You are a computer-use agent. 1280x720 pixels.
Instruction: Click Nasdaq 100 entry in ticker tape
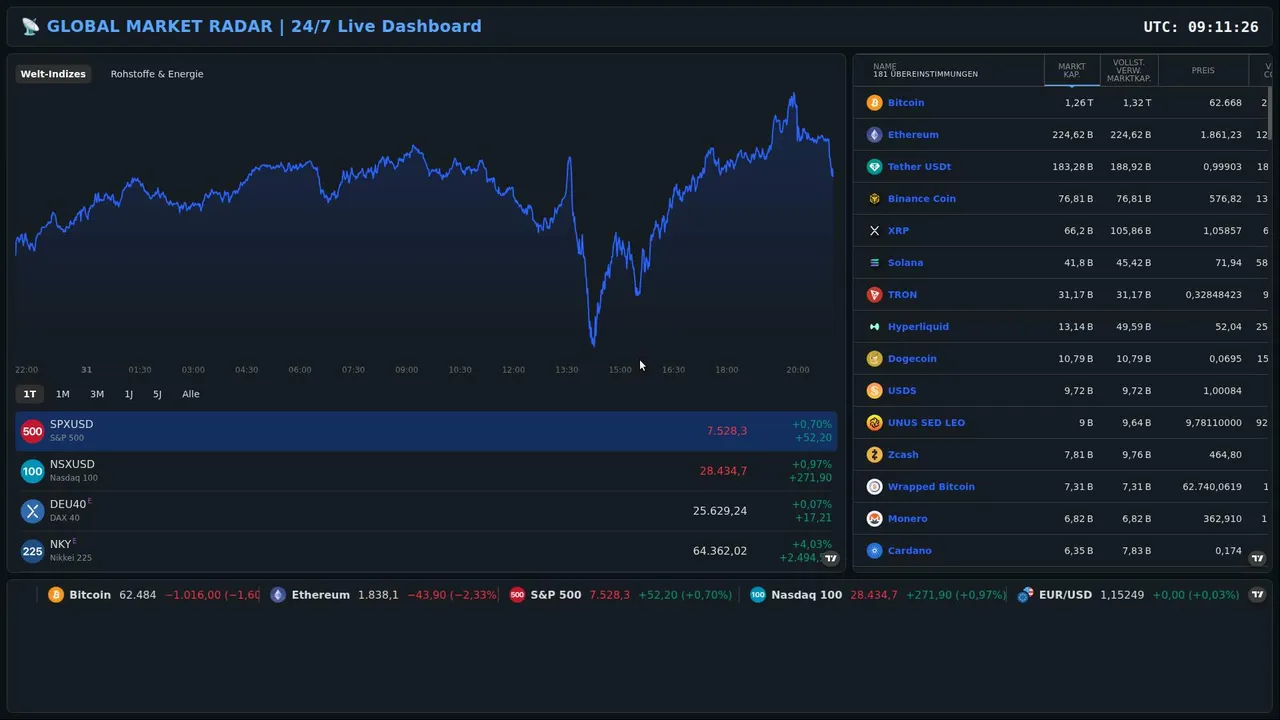pos(878,595)
